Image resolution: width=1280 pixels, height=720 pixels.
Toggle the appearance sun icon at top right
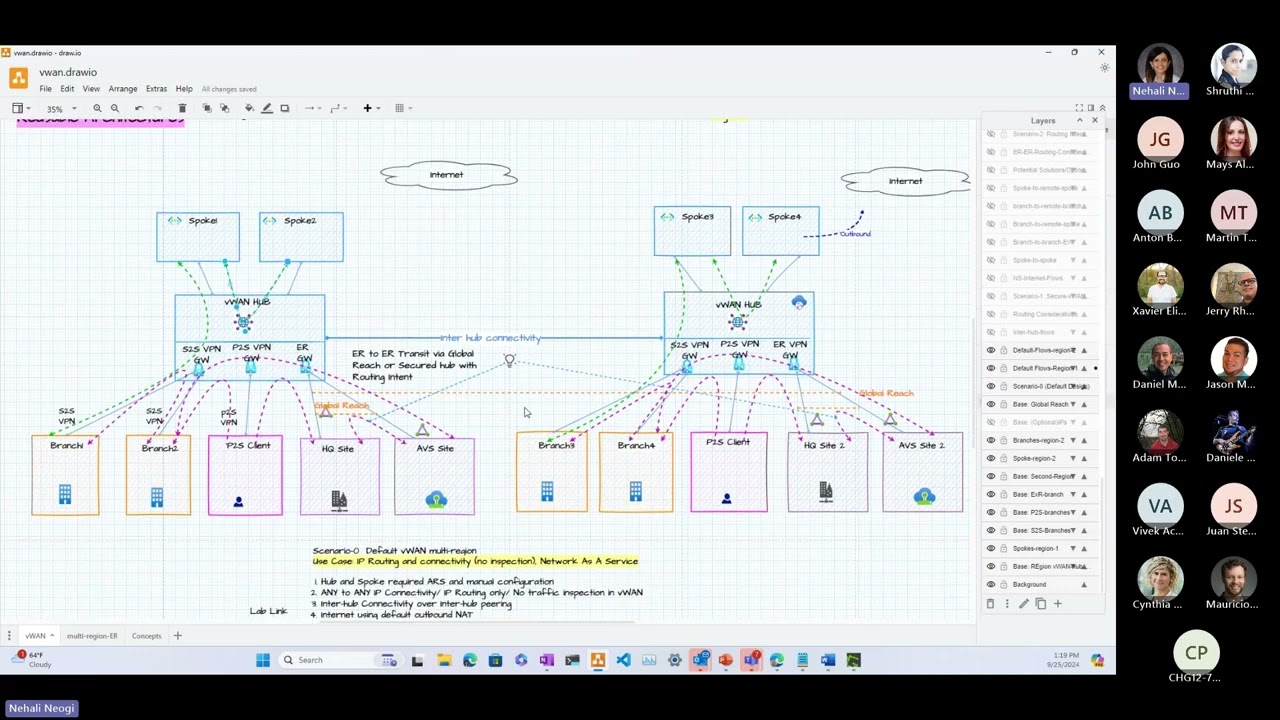click(1104, 68)
